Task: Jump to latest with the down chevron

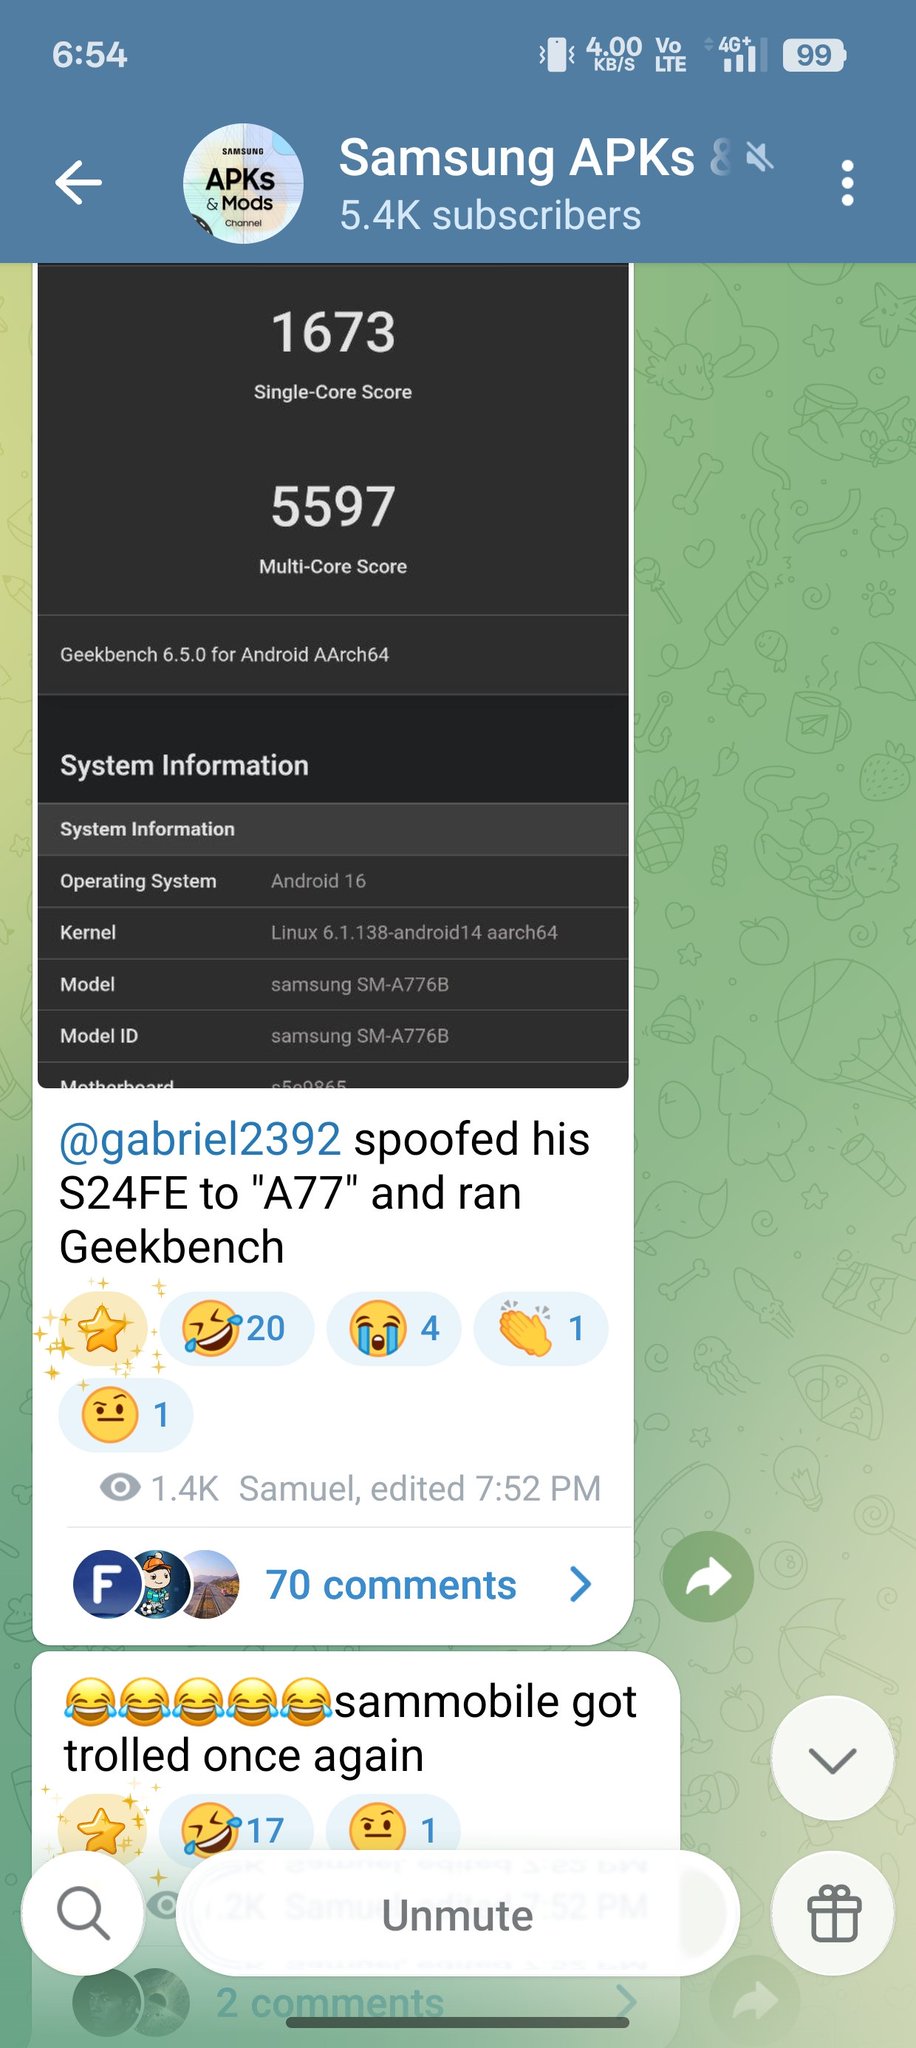Action: pyautogui.click(x=832, y=1758)
